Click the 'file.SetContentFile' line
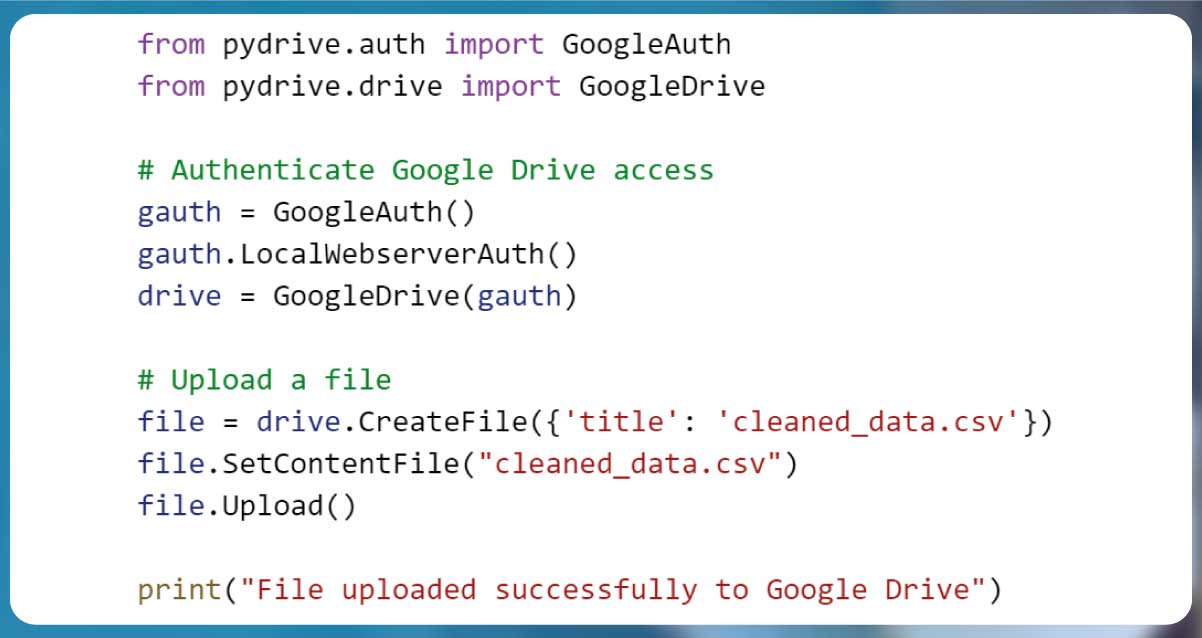The width and height of the screenshot is (1202, 638). click(x=468, y=464)
